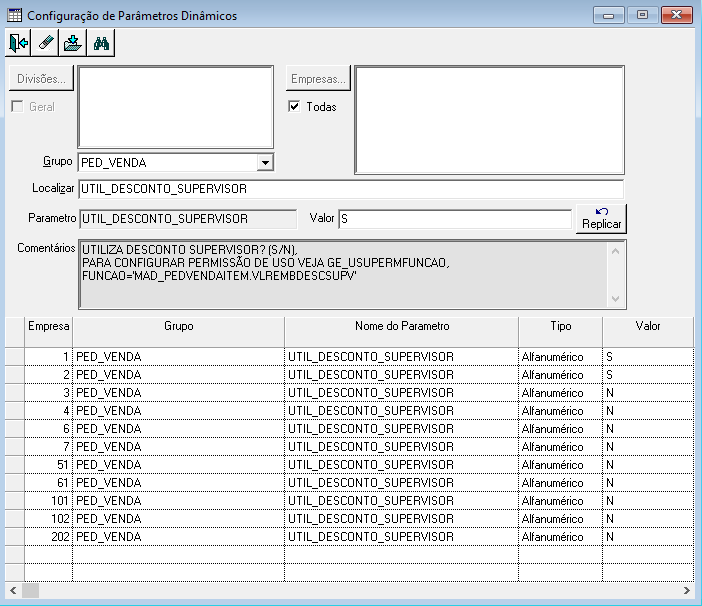This screenshot has height=606, width=702.
Task: Select the Empresa 3 cell
Action: [x=48, y=393]
